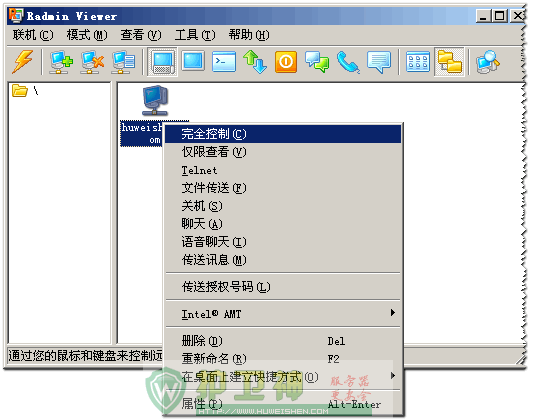Click the scan for Radmin servers icon
536x420 pixels.
tap(488, 62)
